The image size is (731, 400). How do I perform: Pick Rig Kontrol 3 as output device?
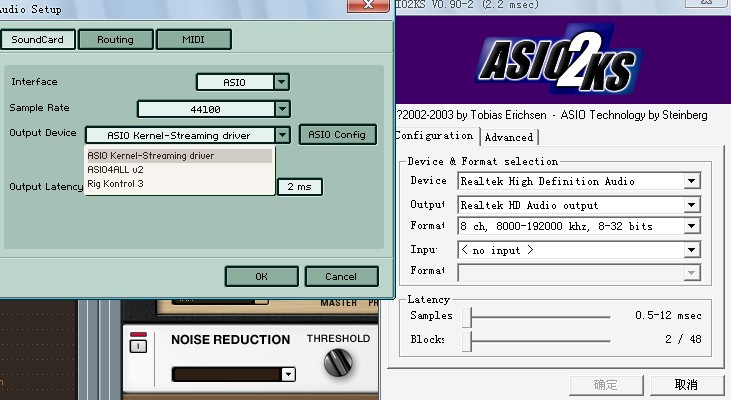coord(179,184)
